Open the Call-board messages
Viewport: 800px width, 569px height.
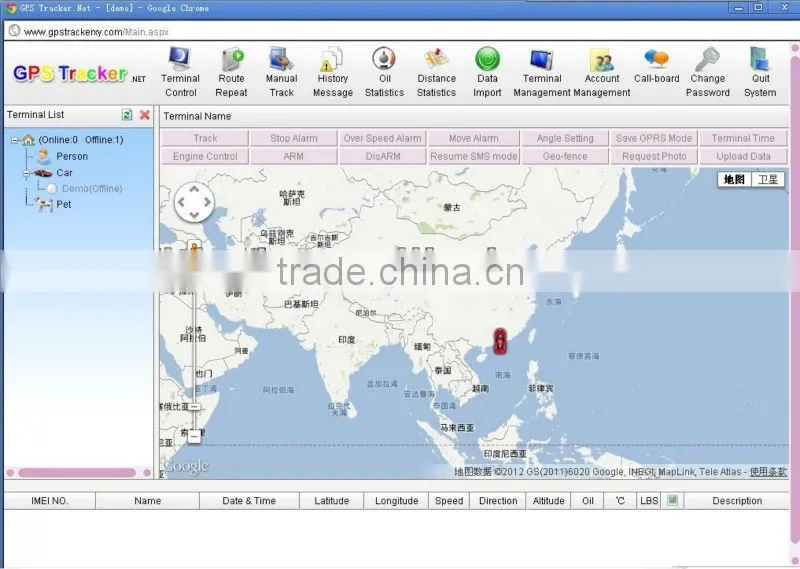[x=657, y=66]
